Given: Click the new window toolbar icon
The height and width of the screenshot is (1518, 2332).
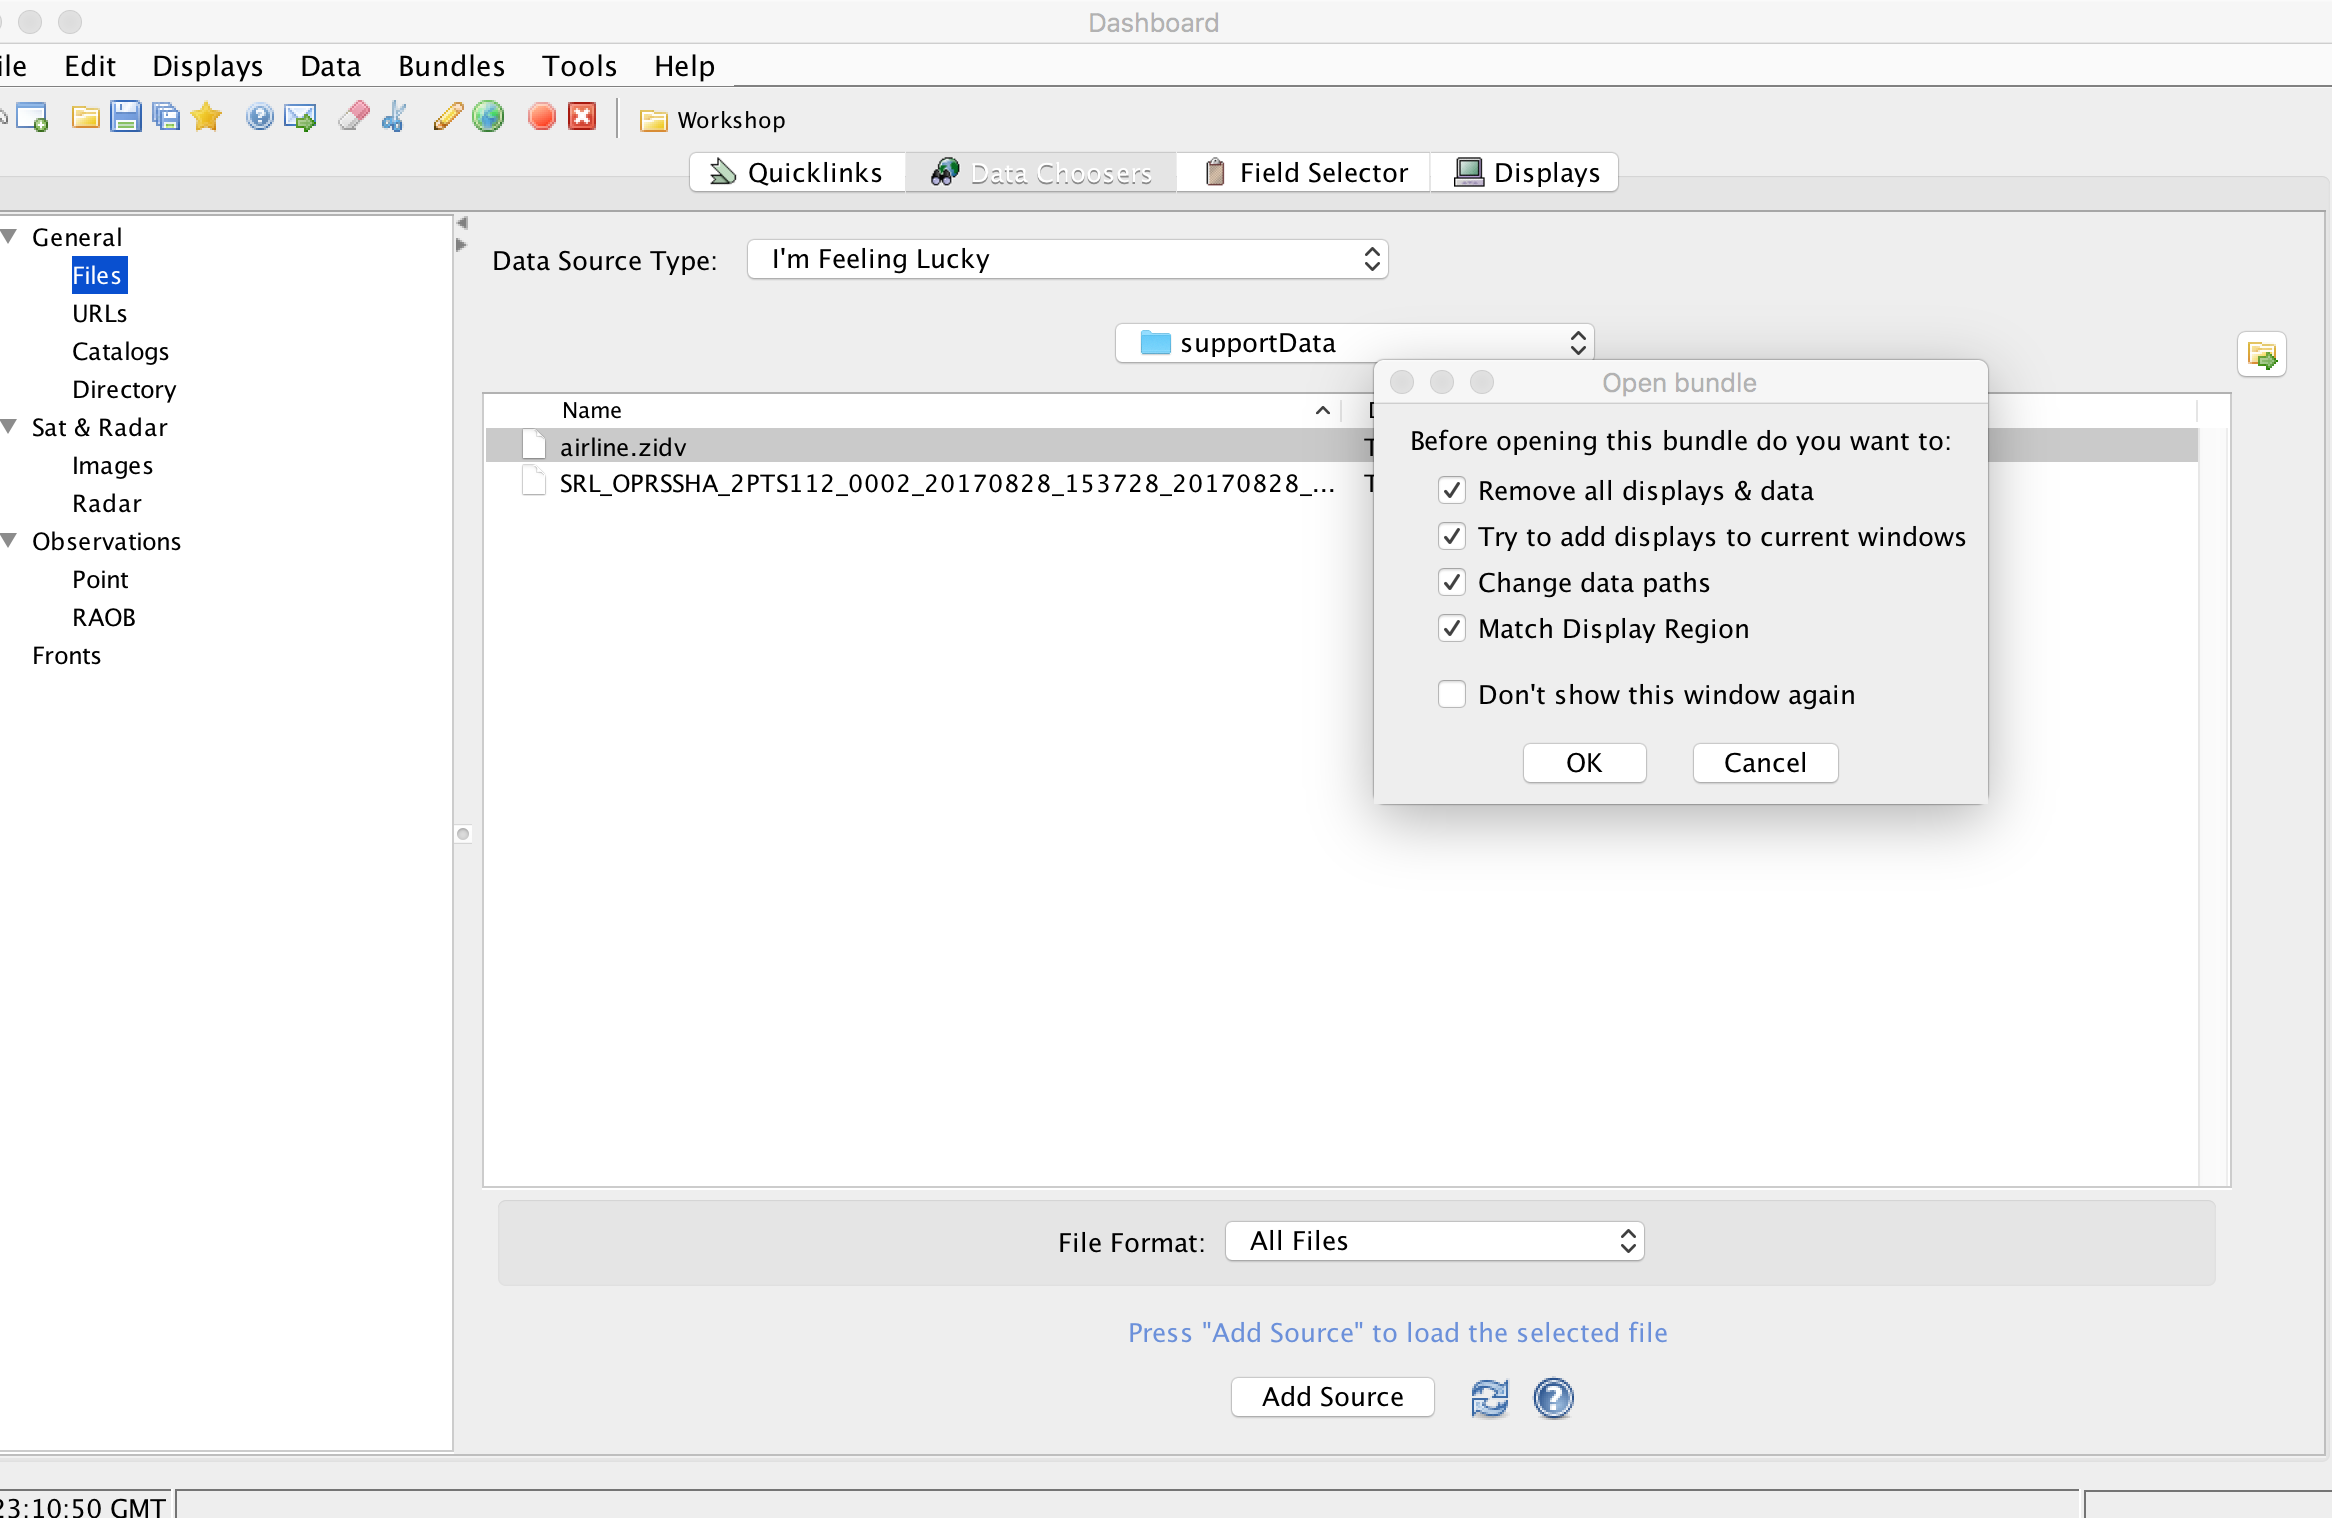Looking at the screenshot, I should pos(32,118).
